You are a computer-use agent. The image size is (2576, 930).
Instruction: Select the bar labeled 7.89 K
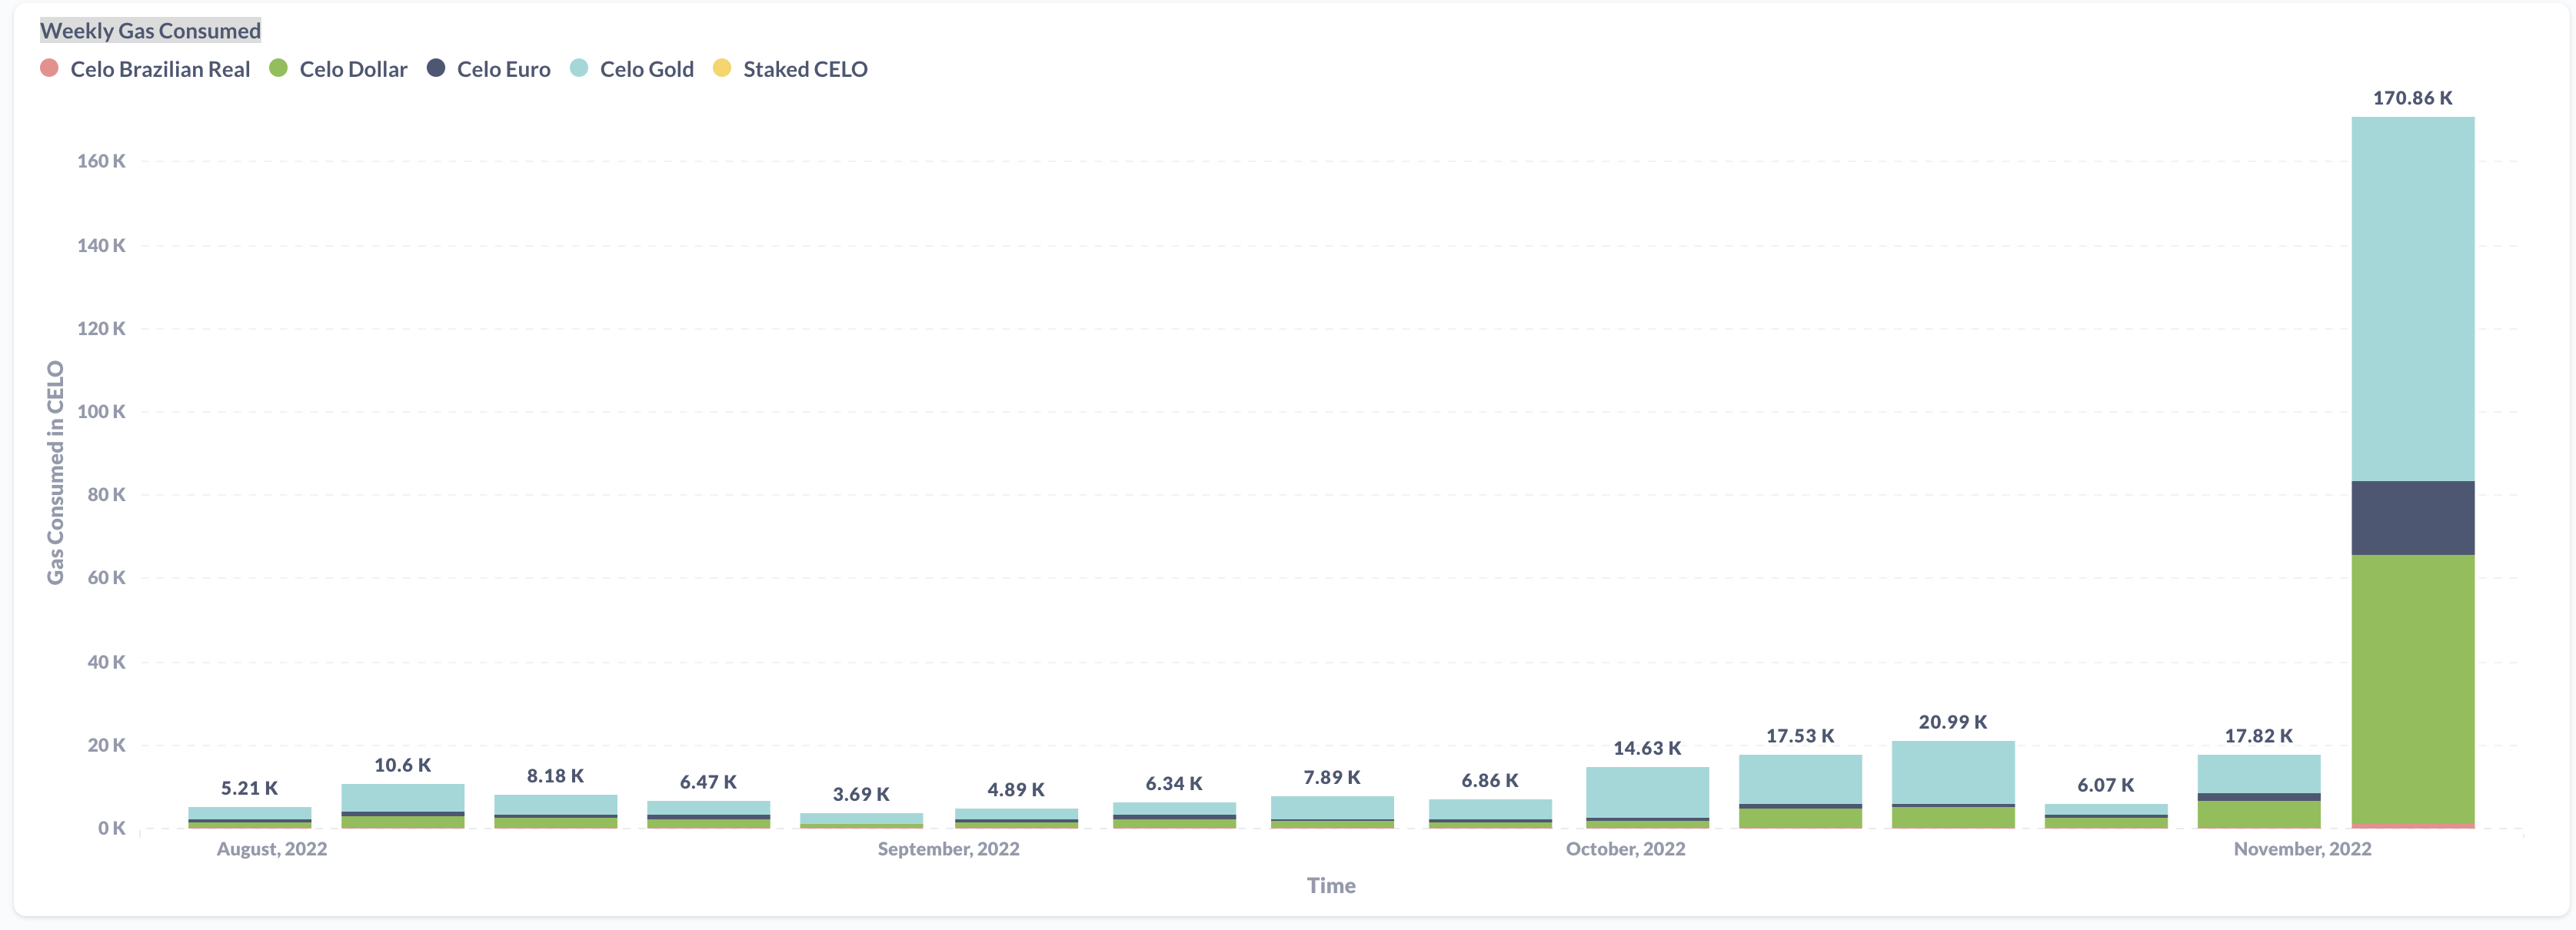point(1332,812)
